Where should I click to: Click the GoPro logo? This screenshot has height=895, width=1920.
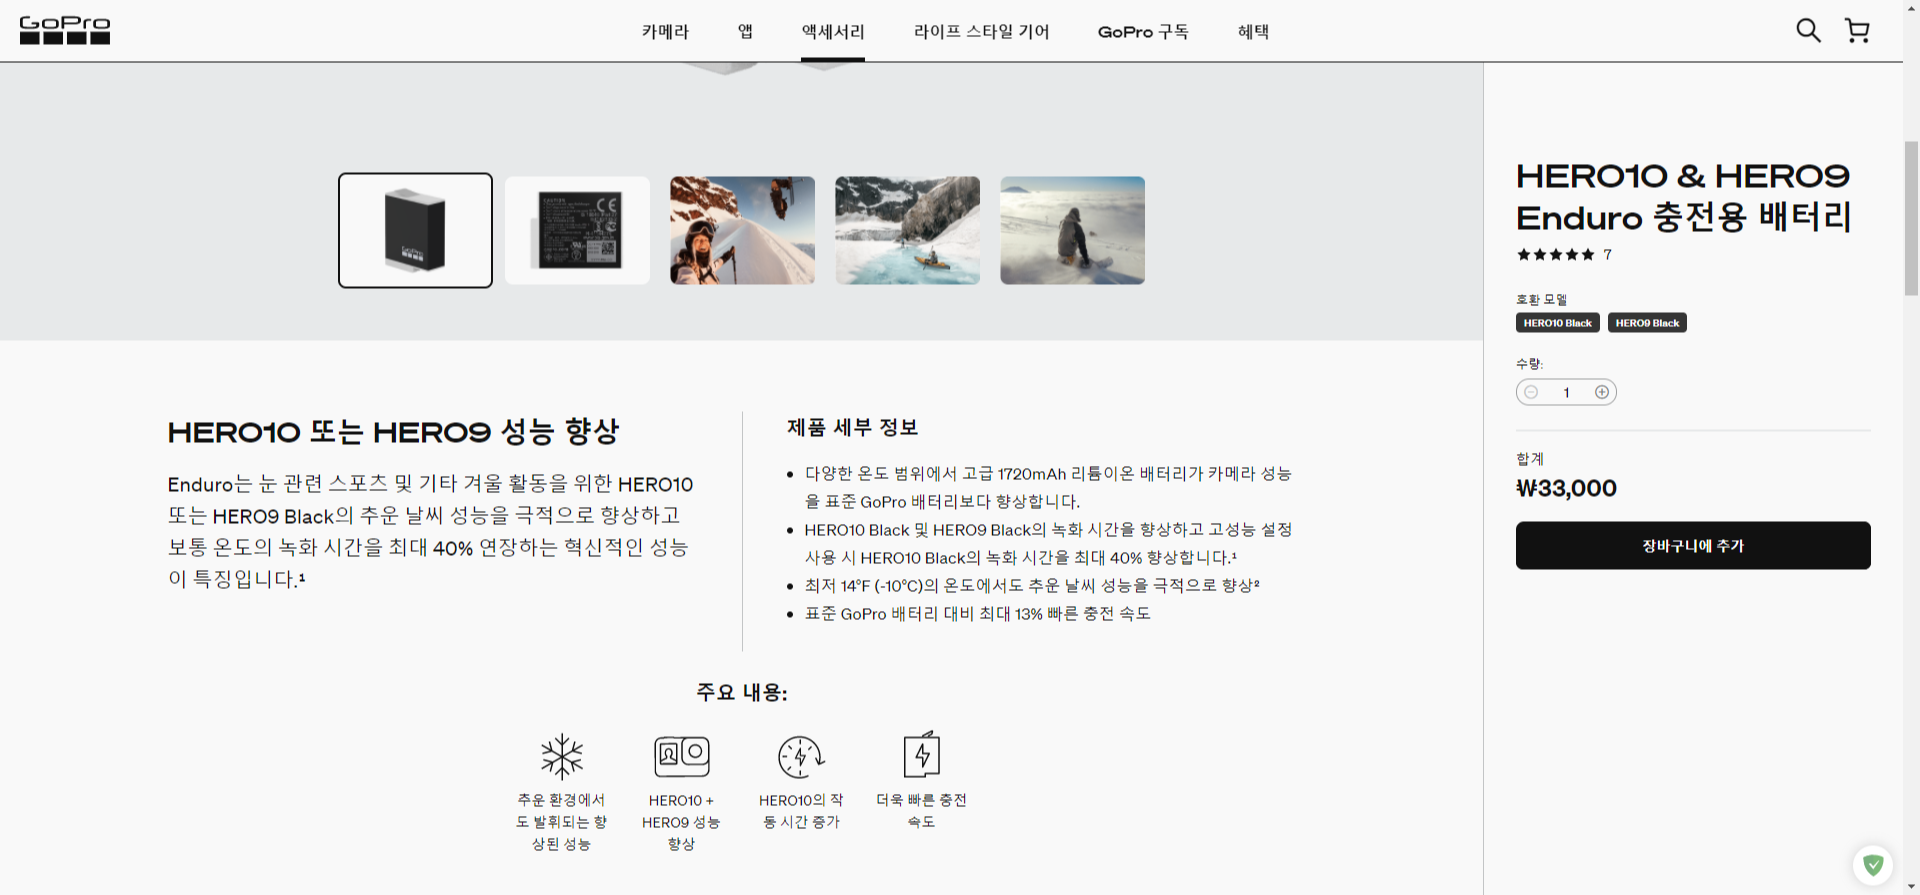click(x=65, y=30)
